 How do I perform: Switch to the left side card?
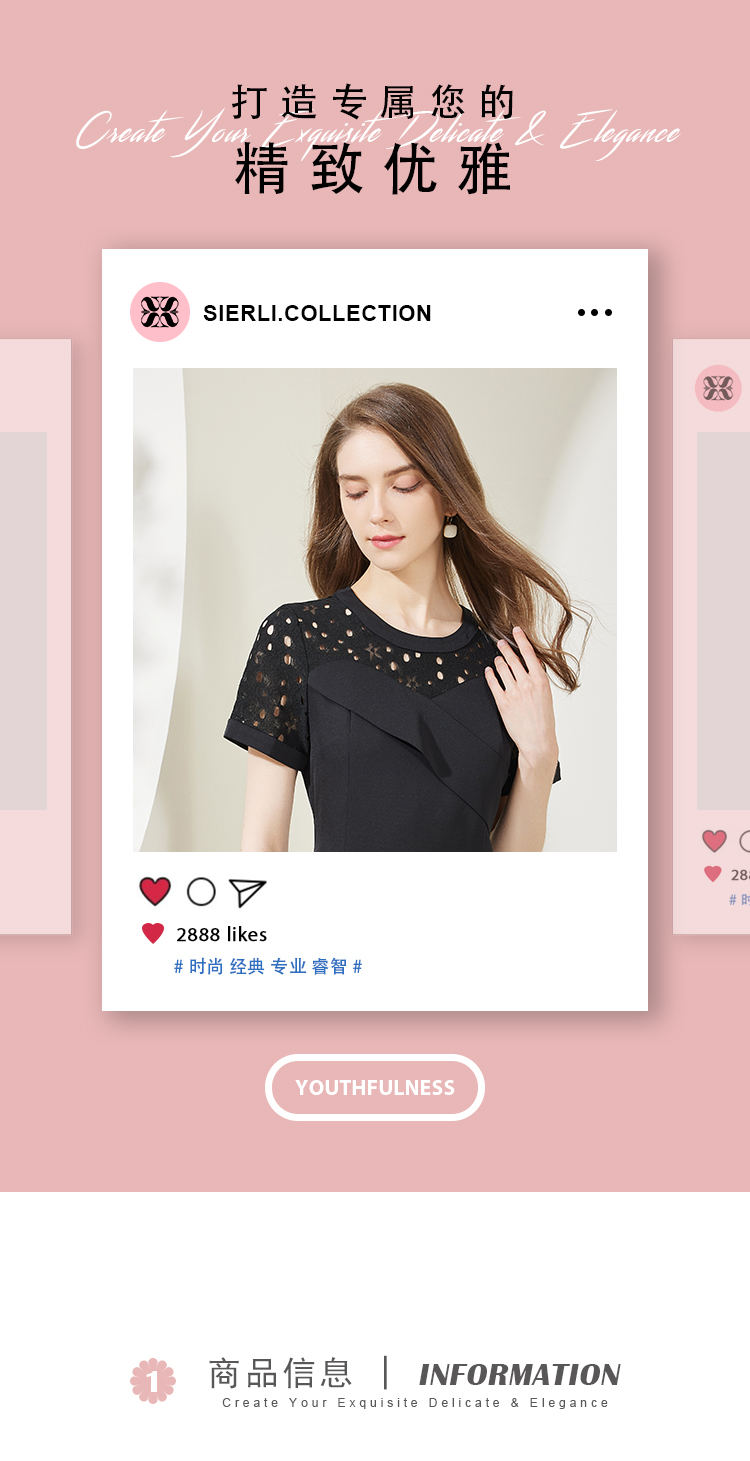point(35,637)
